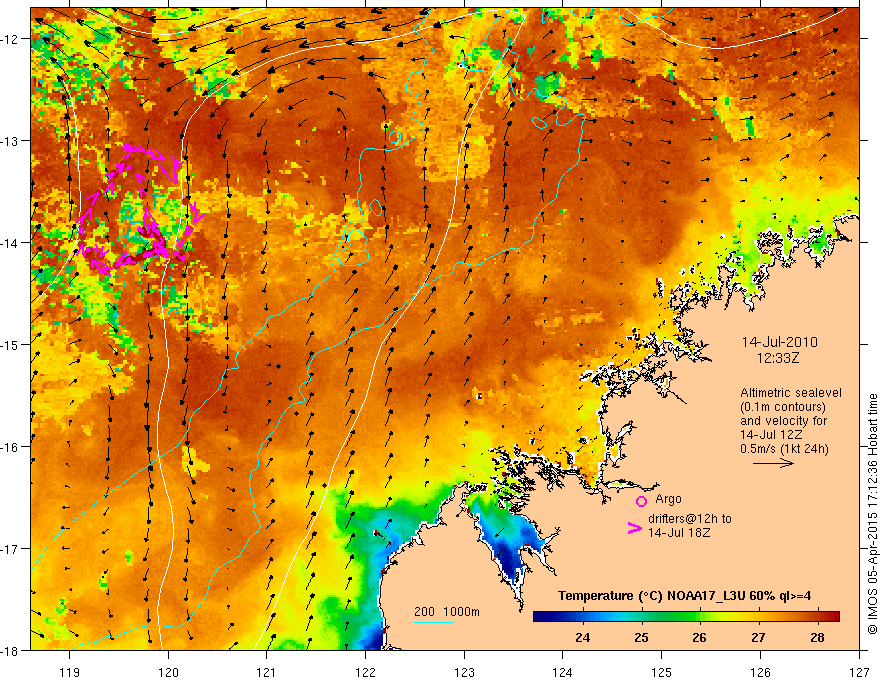
Task: Click latitude label -13 on left axis
Action: 12,141
